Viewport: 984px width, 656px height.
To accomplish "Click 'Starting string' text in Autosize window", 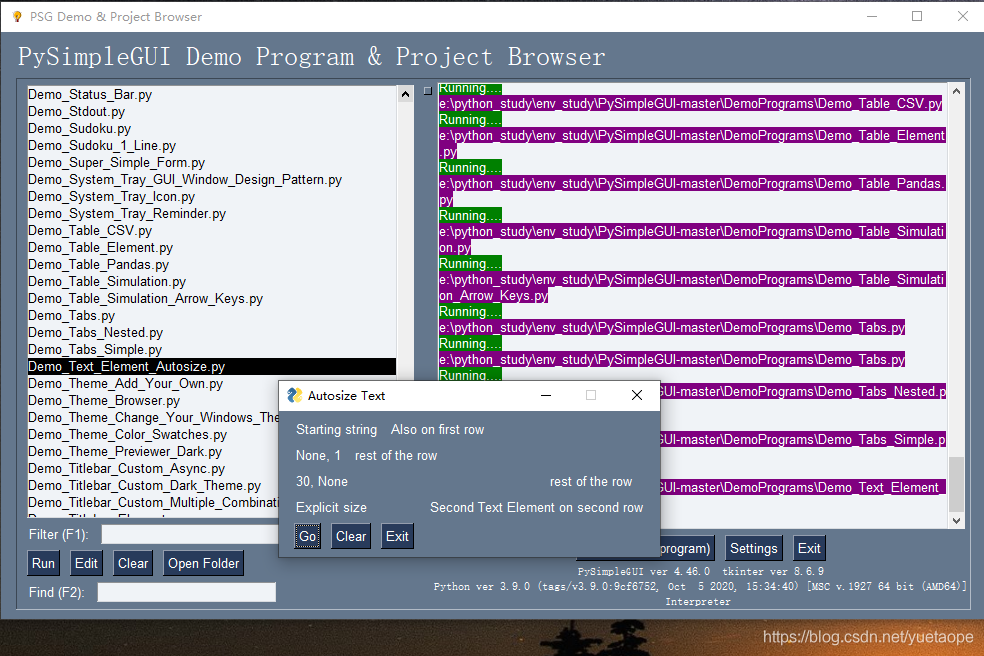I will 336,429.
